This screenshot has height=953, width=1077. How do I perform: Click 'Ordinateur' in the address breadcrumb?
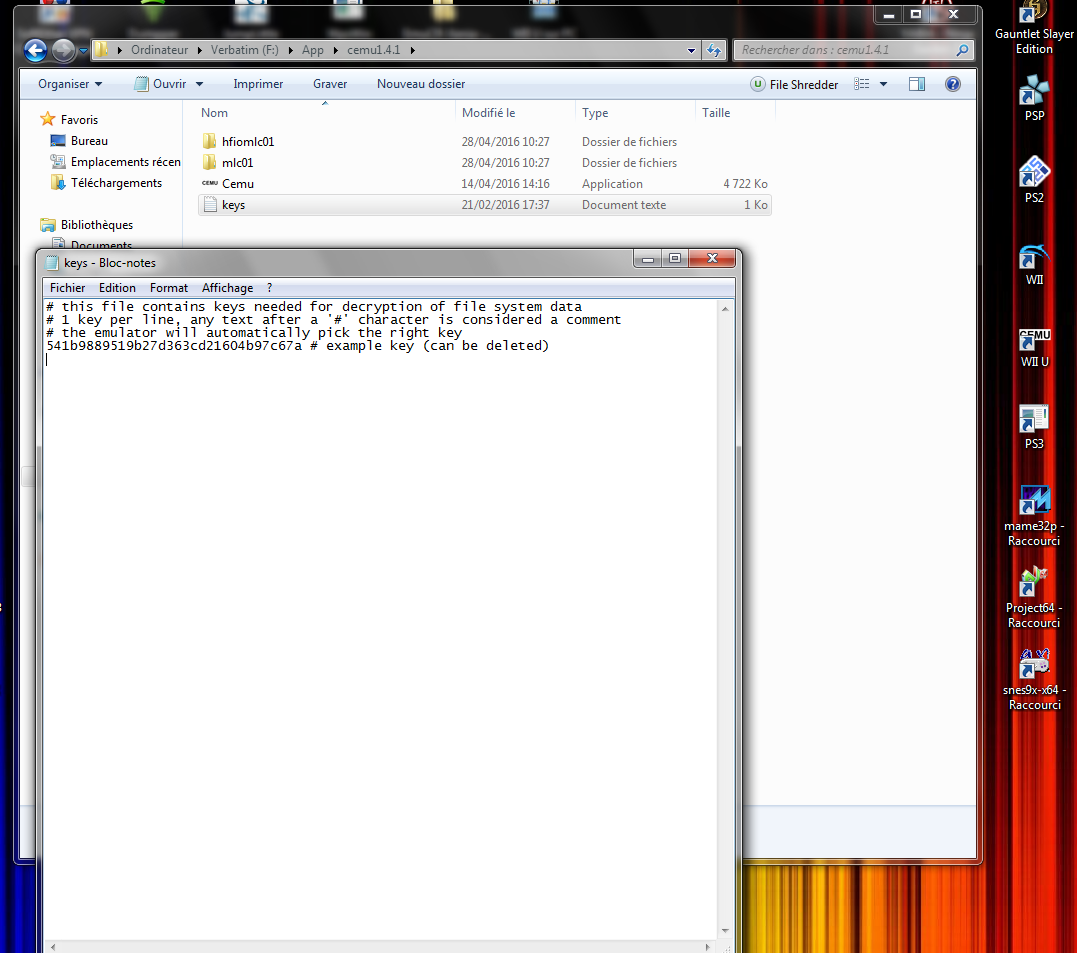coord(159,50)
